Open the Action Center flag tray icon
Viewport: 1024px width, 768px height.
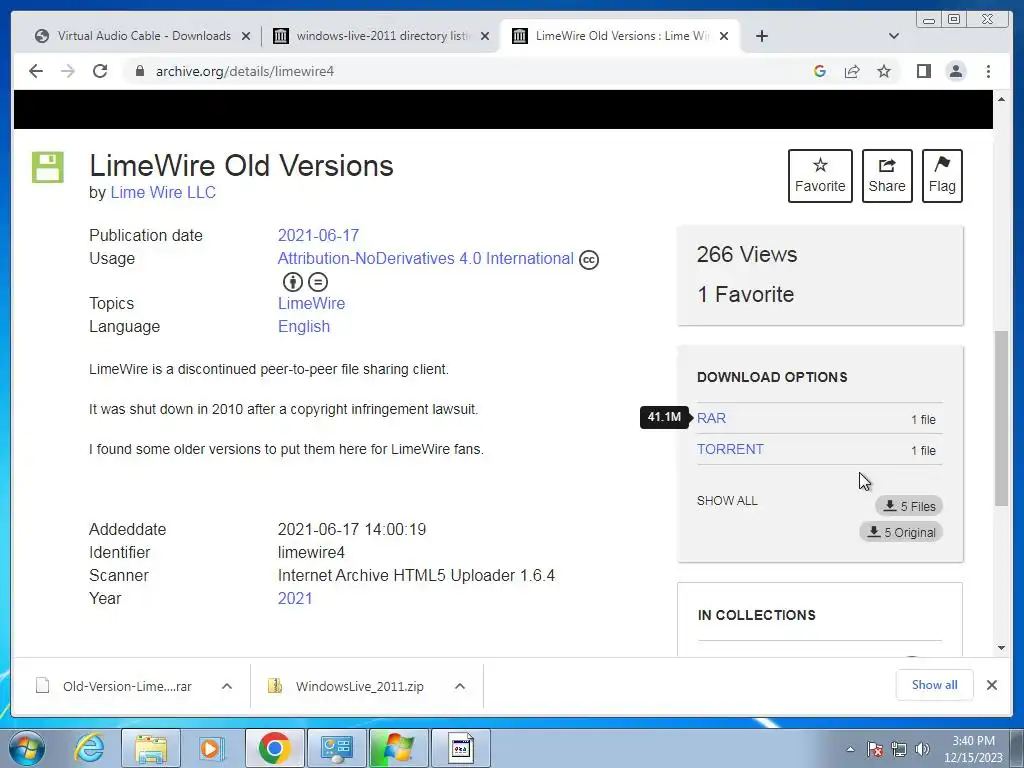(x=875, y=750)
